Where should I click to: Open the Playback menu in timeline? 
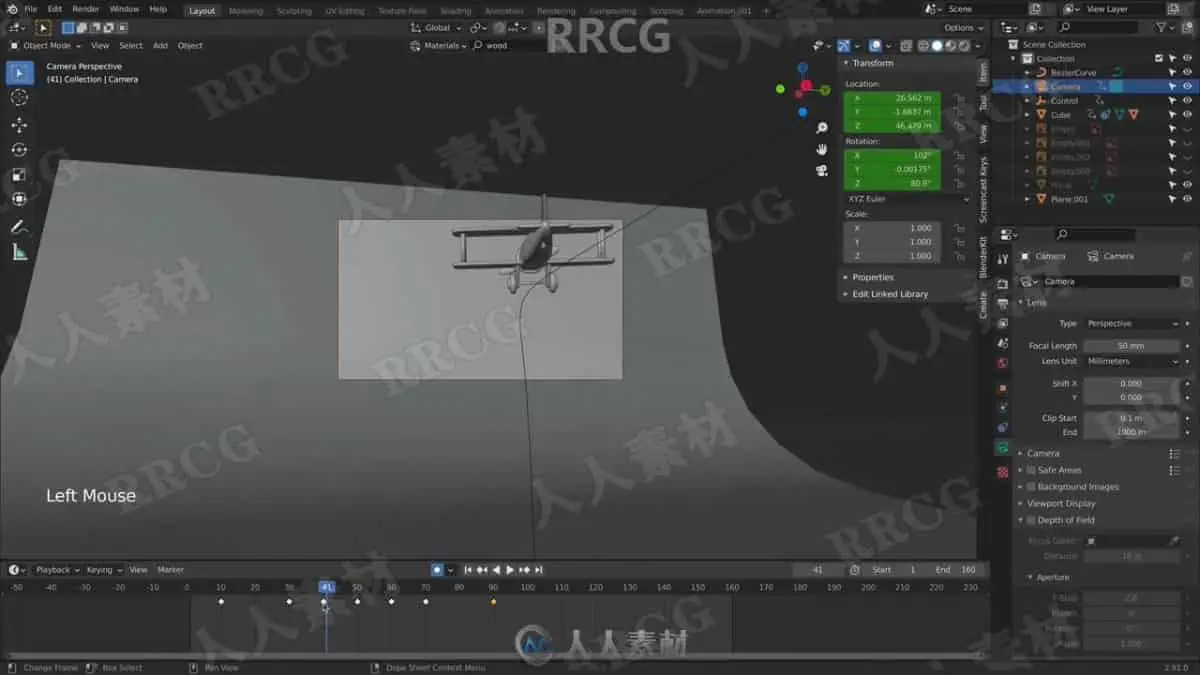57,570
